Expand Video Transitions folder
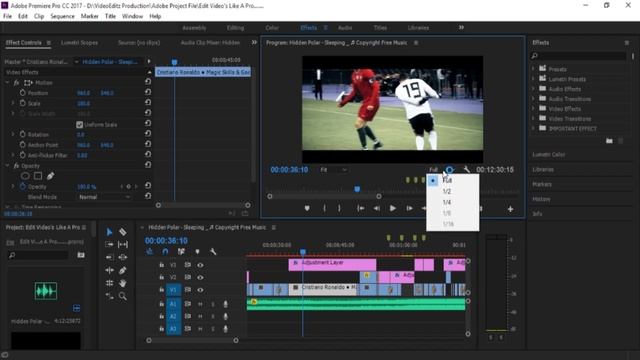Screen dimensions: 640x360 [x=533, y=118]
